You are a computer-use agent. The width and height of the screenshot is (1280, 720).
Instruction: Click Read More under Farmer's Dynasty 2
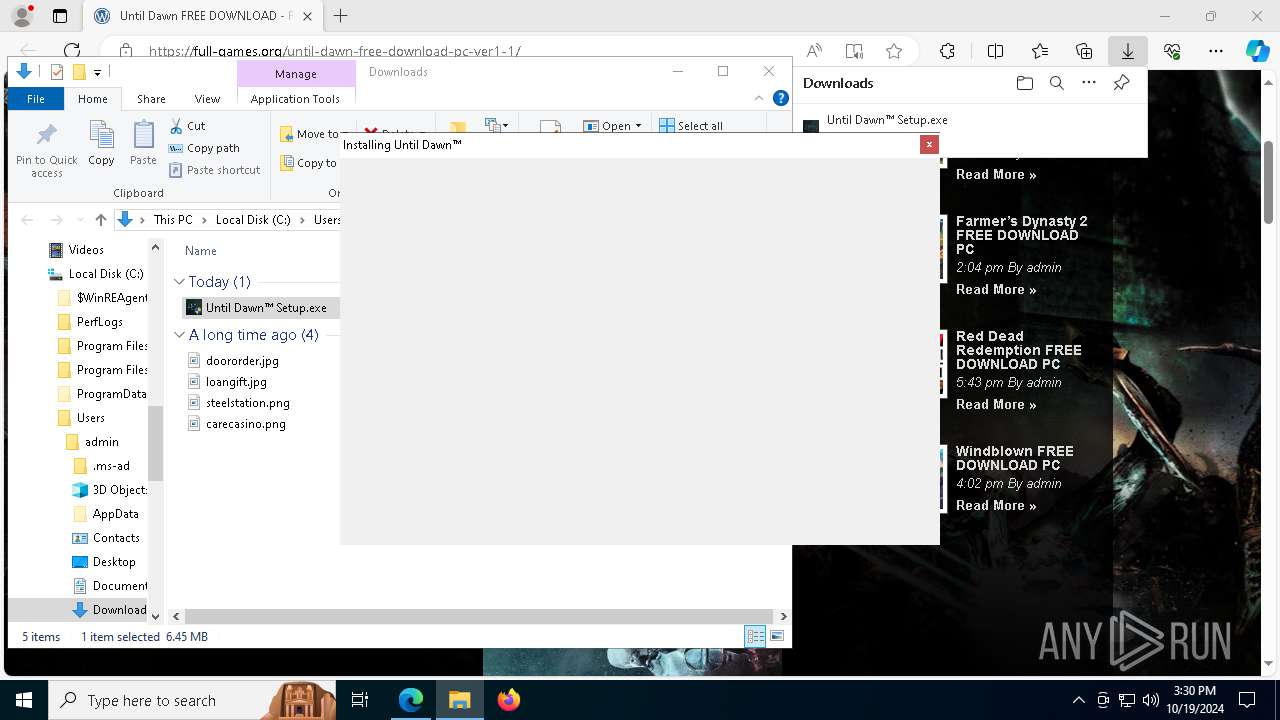coord(995,289)
